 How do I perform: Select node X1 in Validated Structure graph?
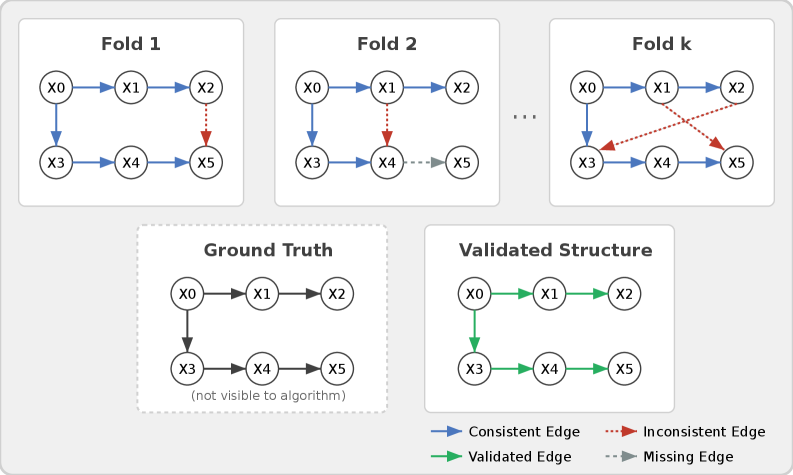coord(549,294)
